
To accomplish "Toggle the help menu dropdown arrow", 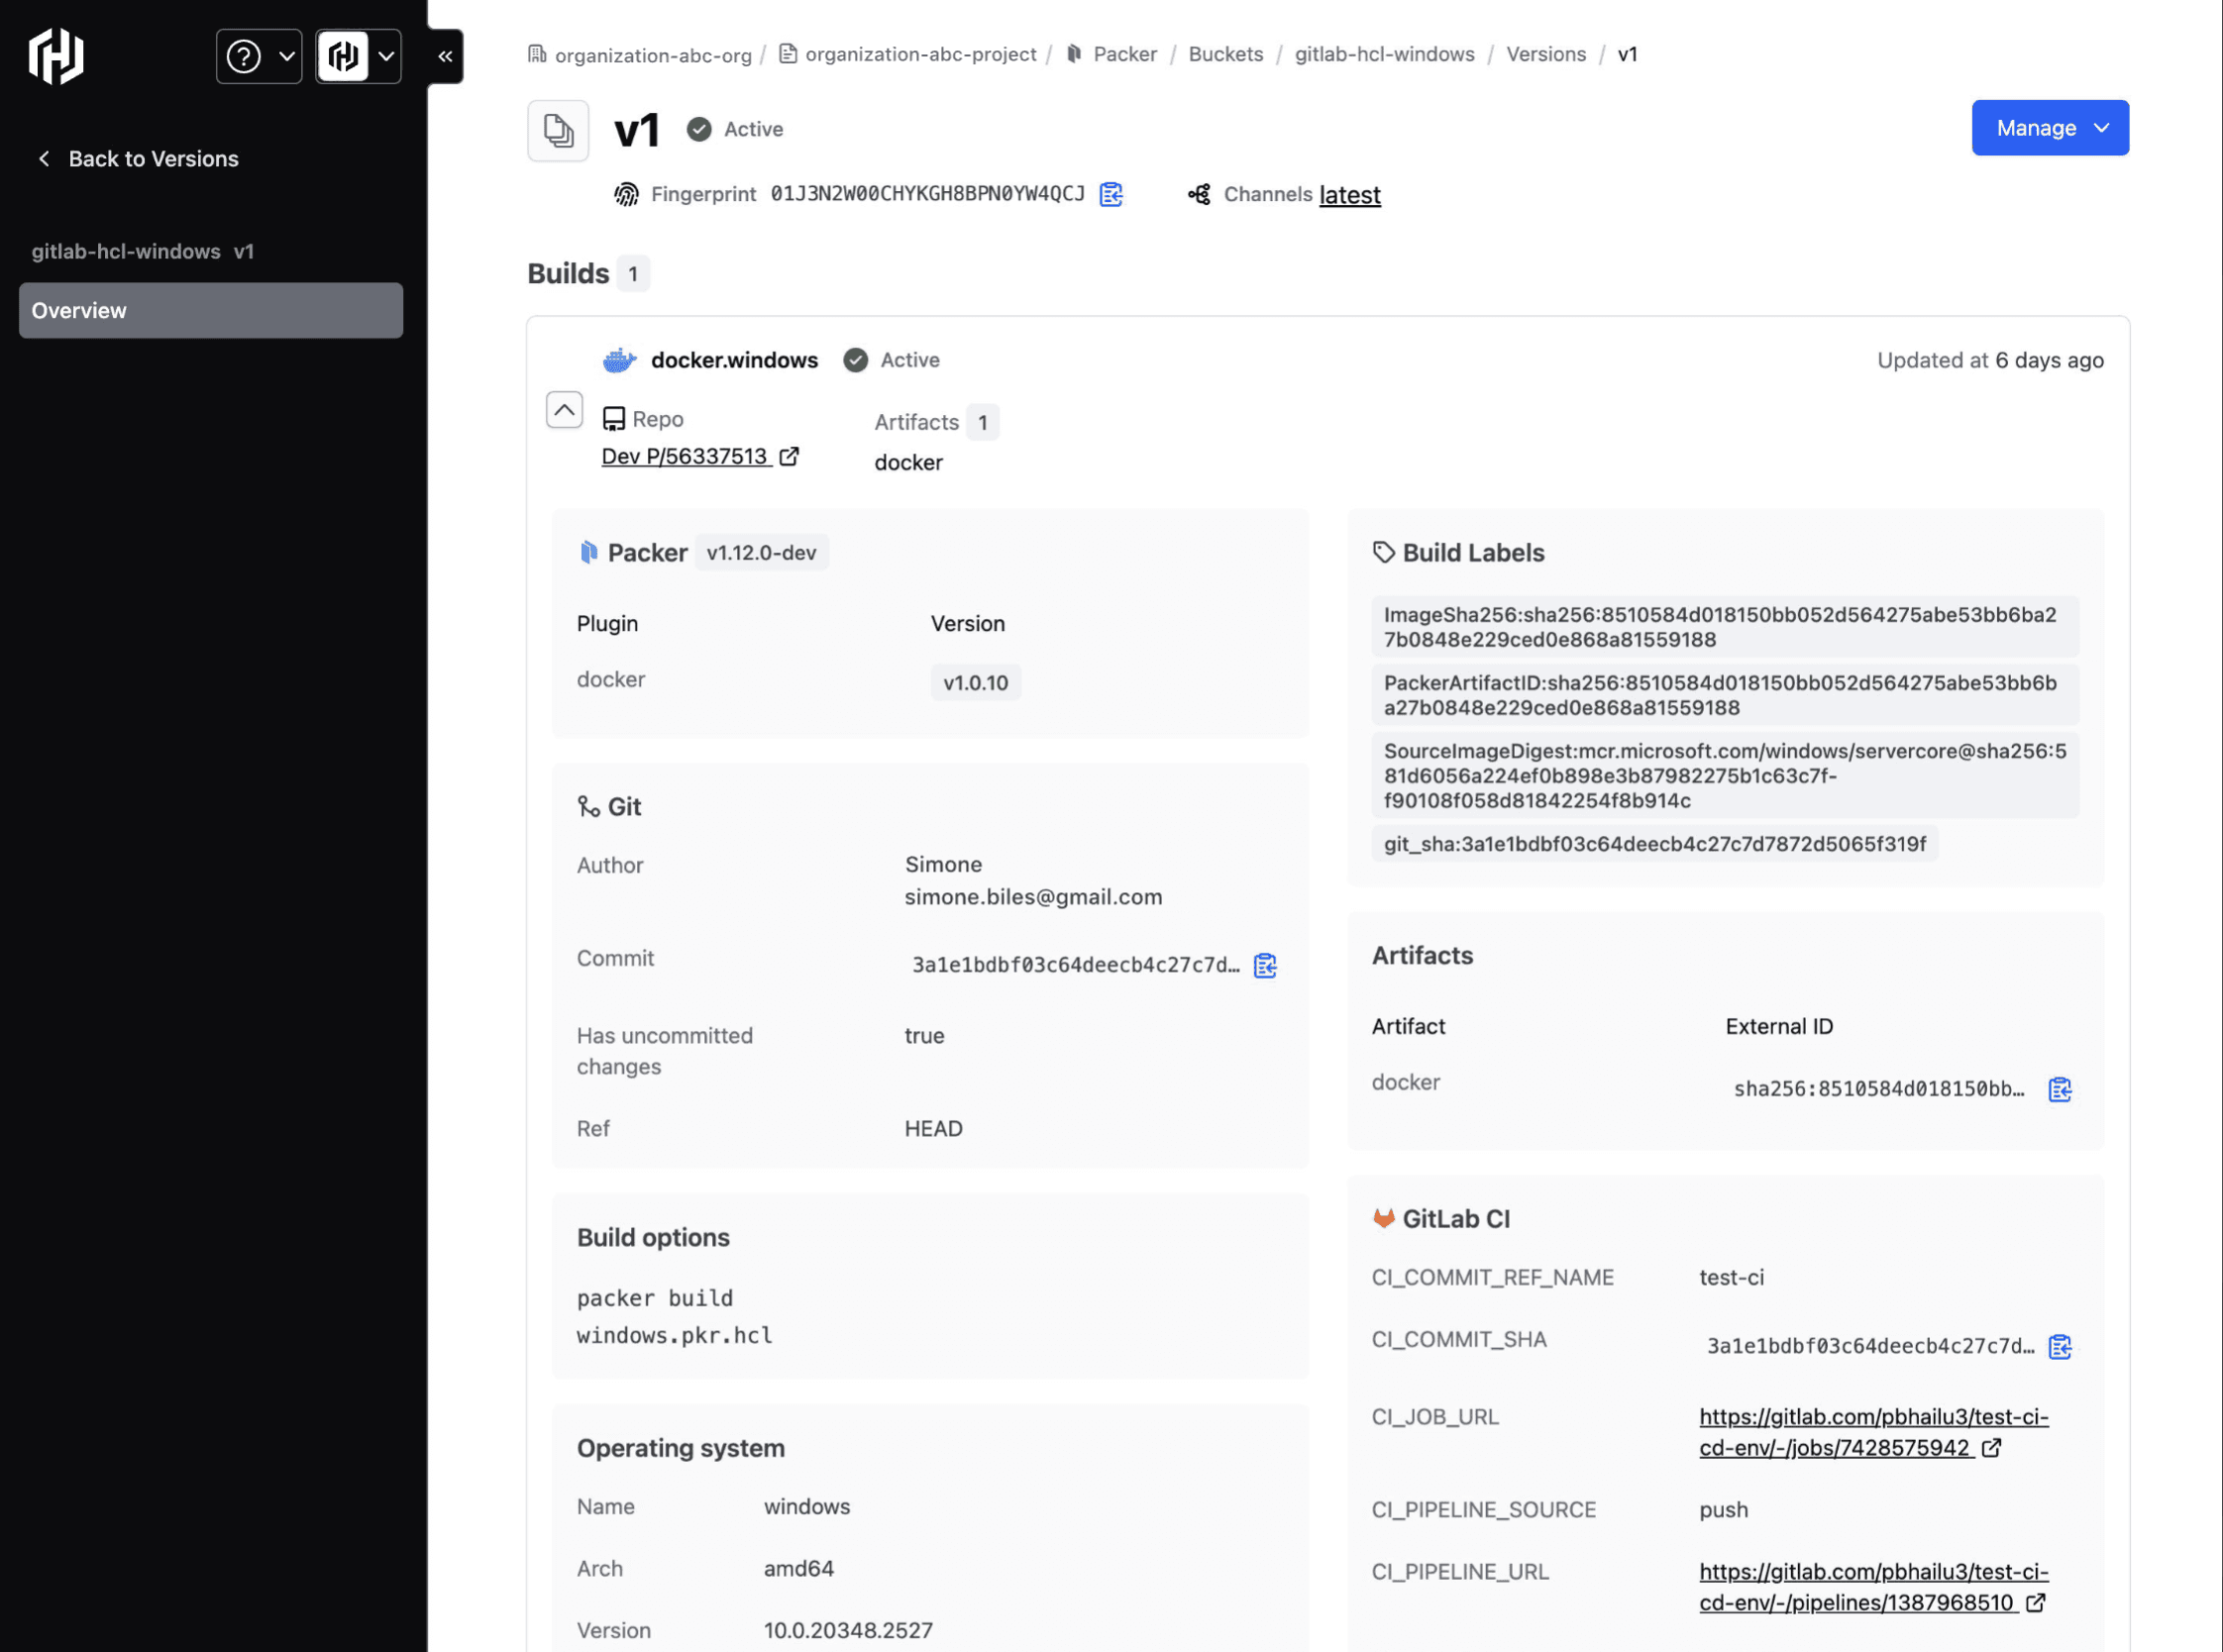I will 283,55.
